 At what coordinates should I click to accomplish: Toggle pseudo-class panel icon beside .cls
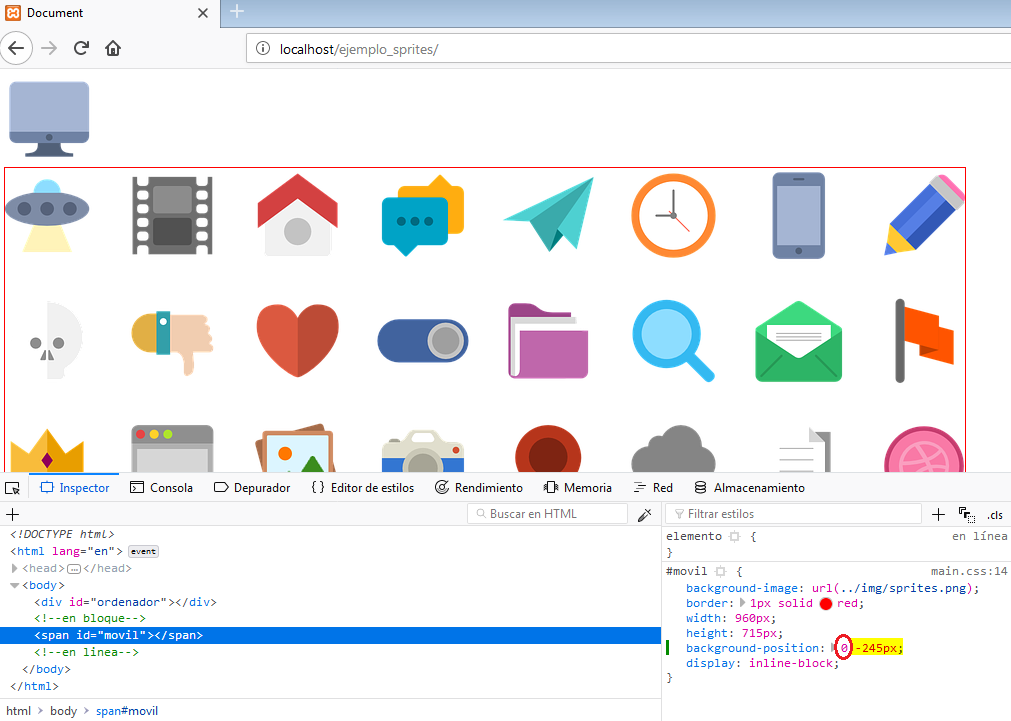click(x=966, y=514)
